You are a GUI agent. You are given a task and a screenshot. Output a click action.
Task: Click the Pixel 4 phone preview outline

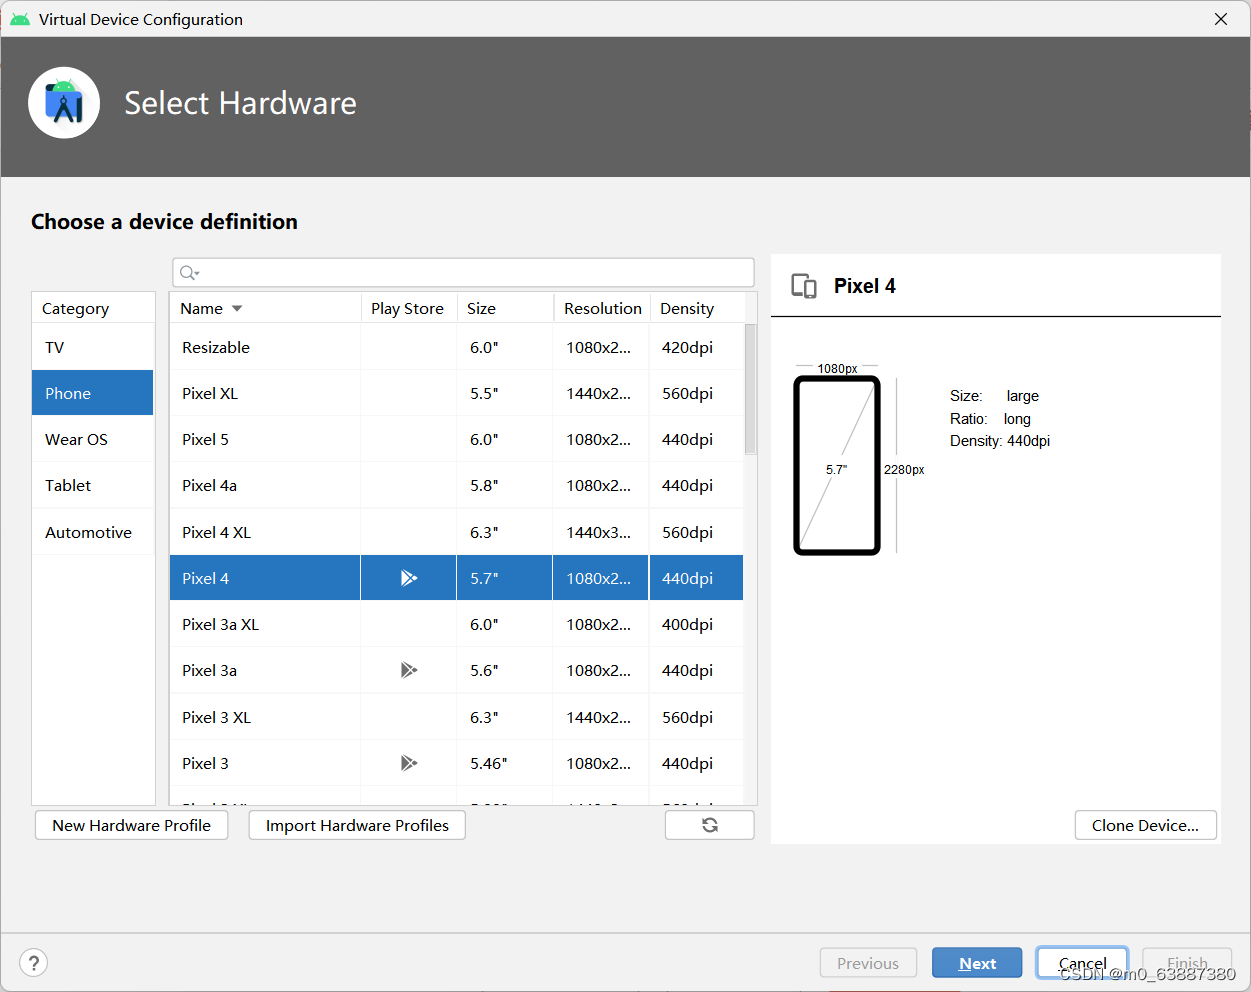click(x=837, y=465)
